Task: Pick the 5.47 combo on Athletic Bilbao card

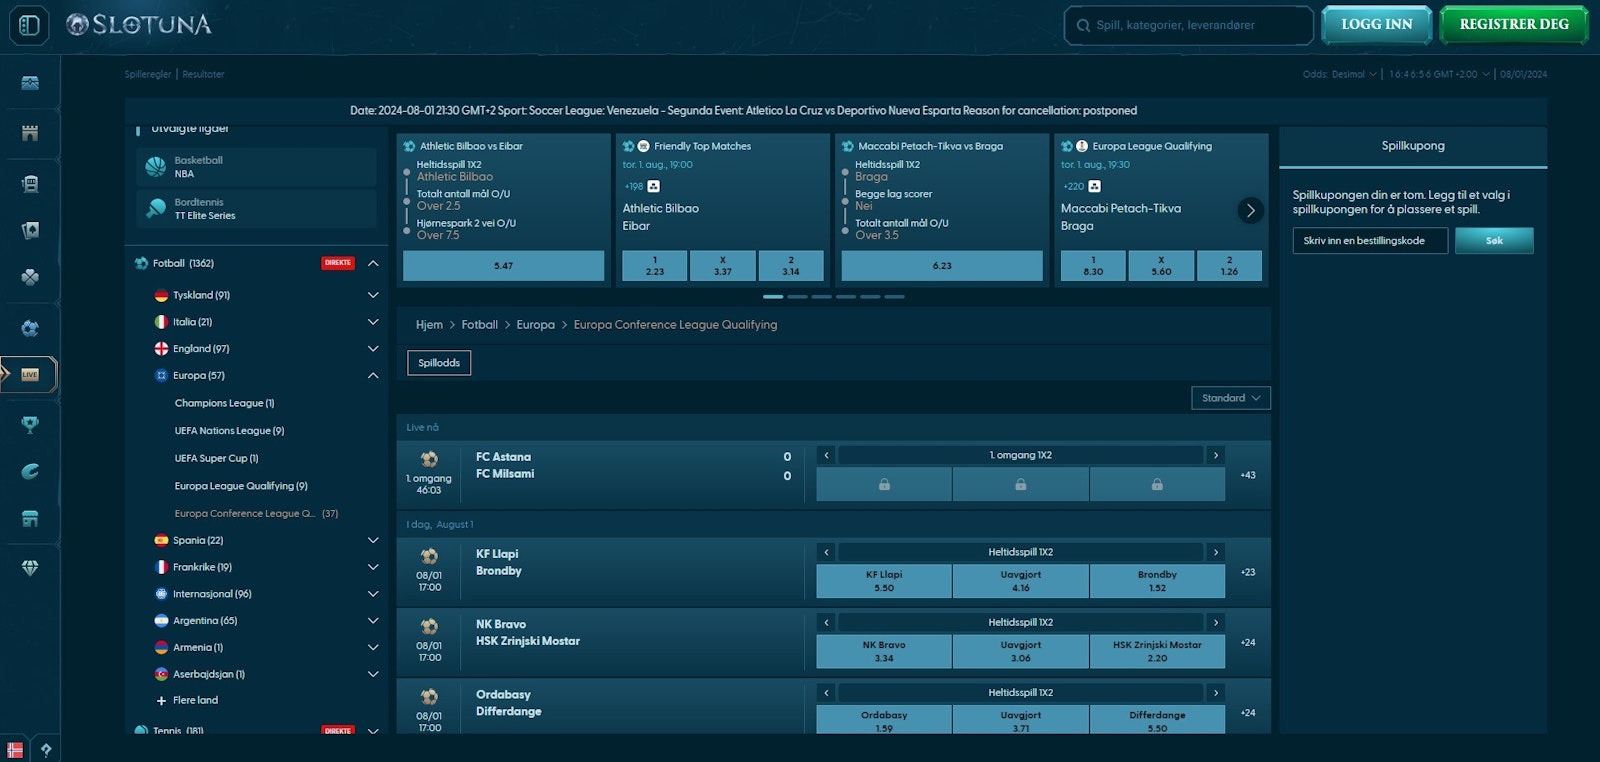Action: [503, 266]
